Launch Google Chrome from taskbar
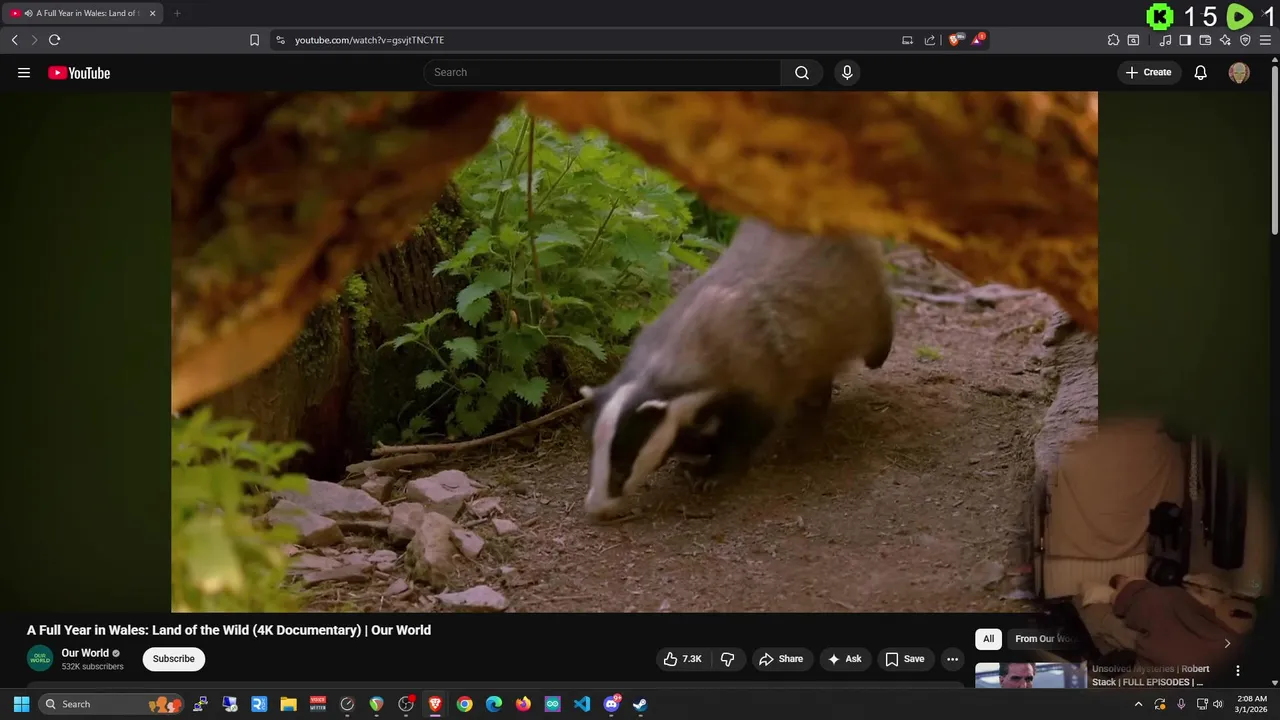Screen dimensions: 1280x720 (465, 704)
